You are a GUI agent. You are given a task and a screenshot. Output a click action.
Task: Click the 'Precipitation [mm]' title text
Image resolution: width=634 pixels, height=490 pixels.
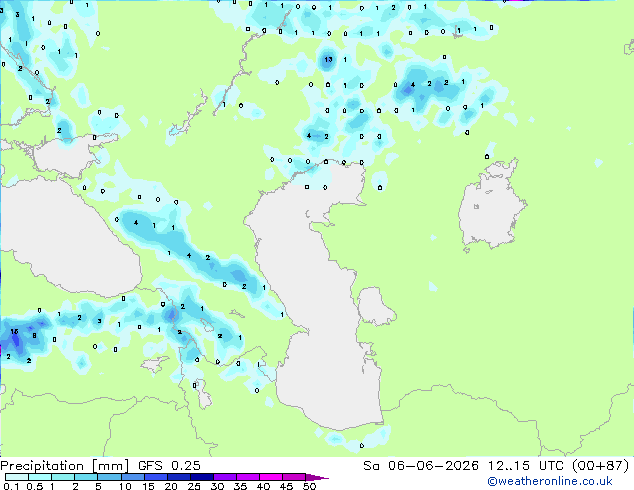click(x=64, y=466)
